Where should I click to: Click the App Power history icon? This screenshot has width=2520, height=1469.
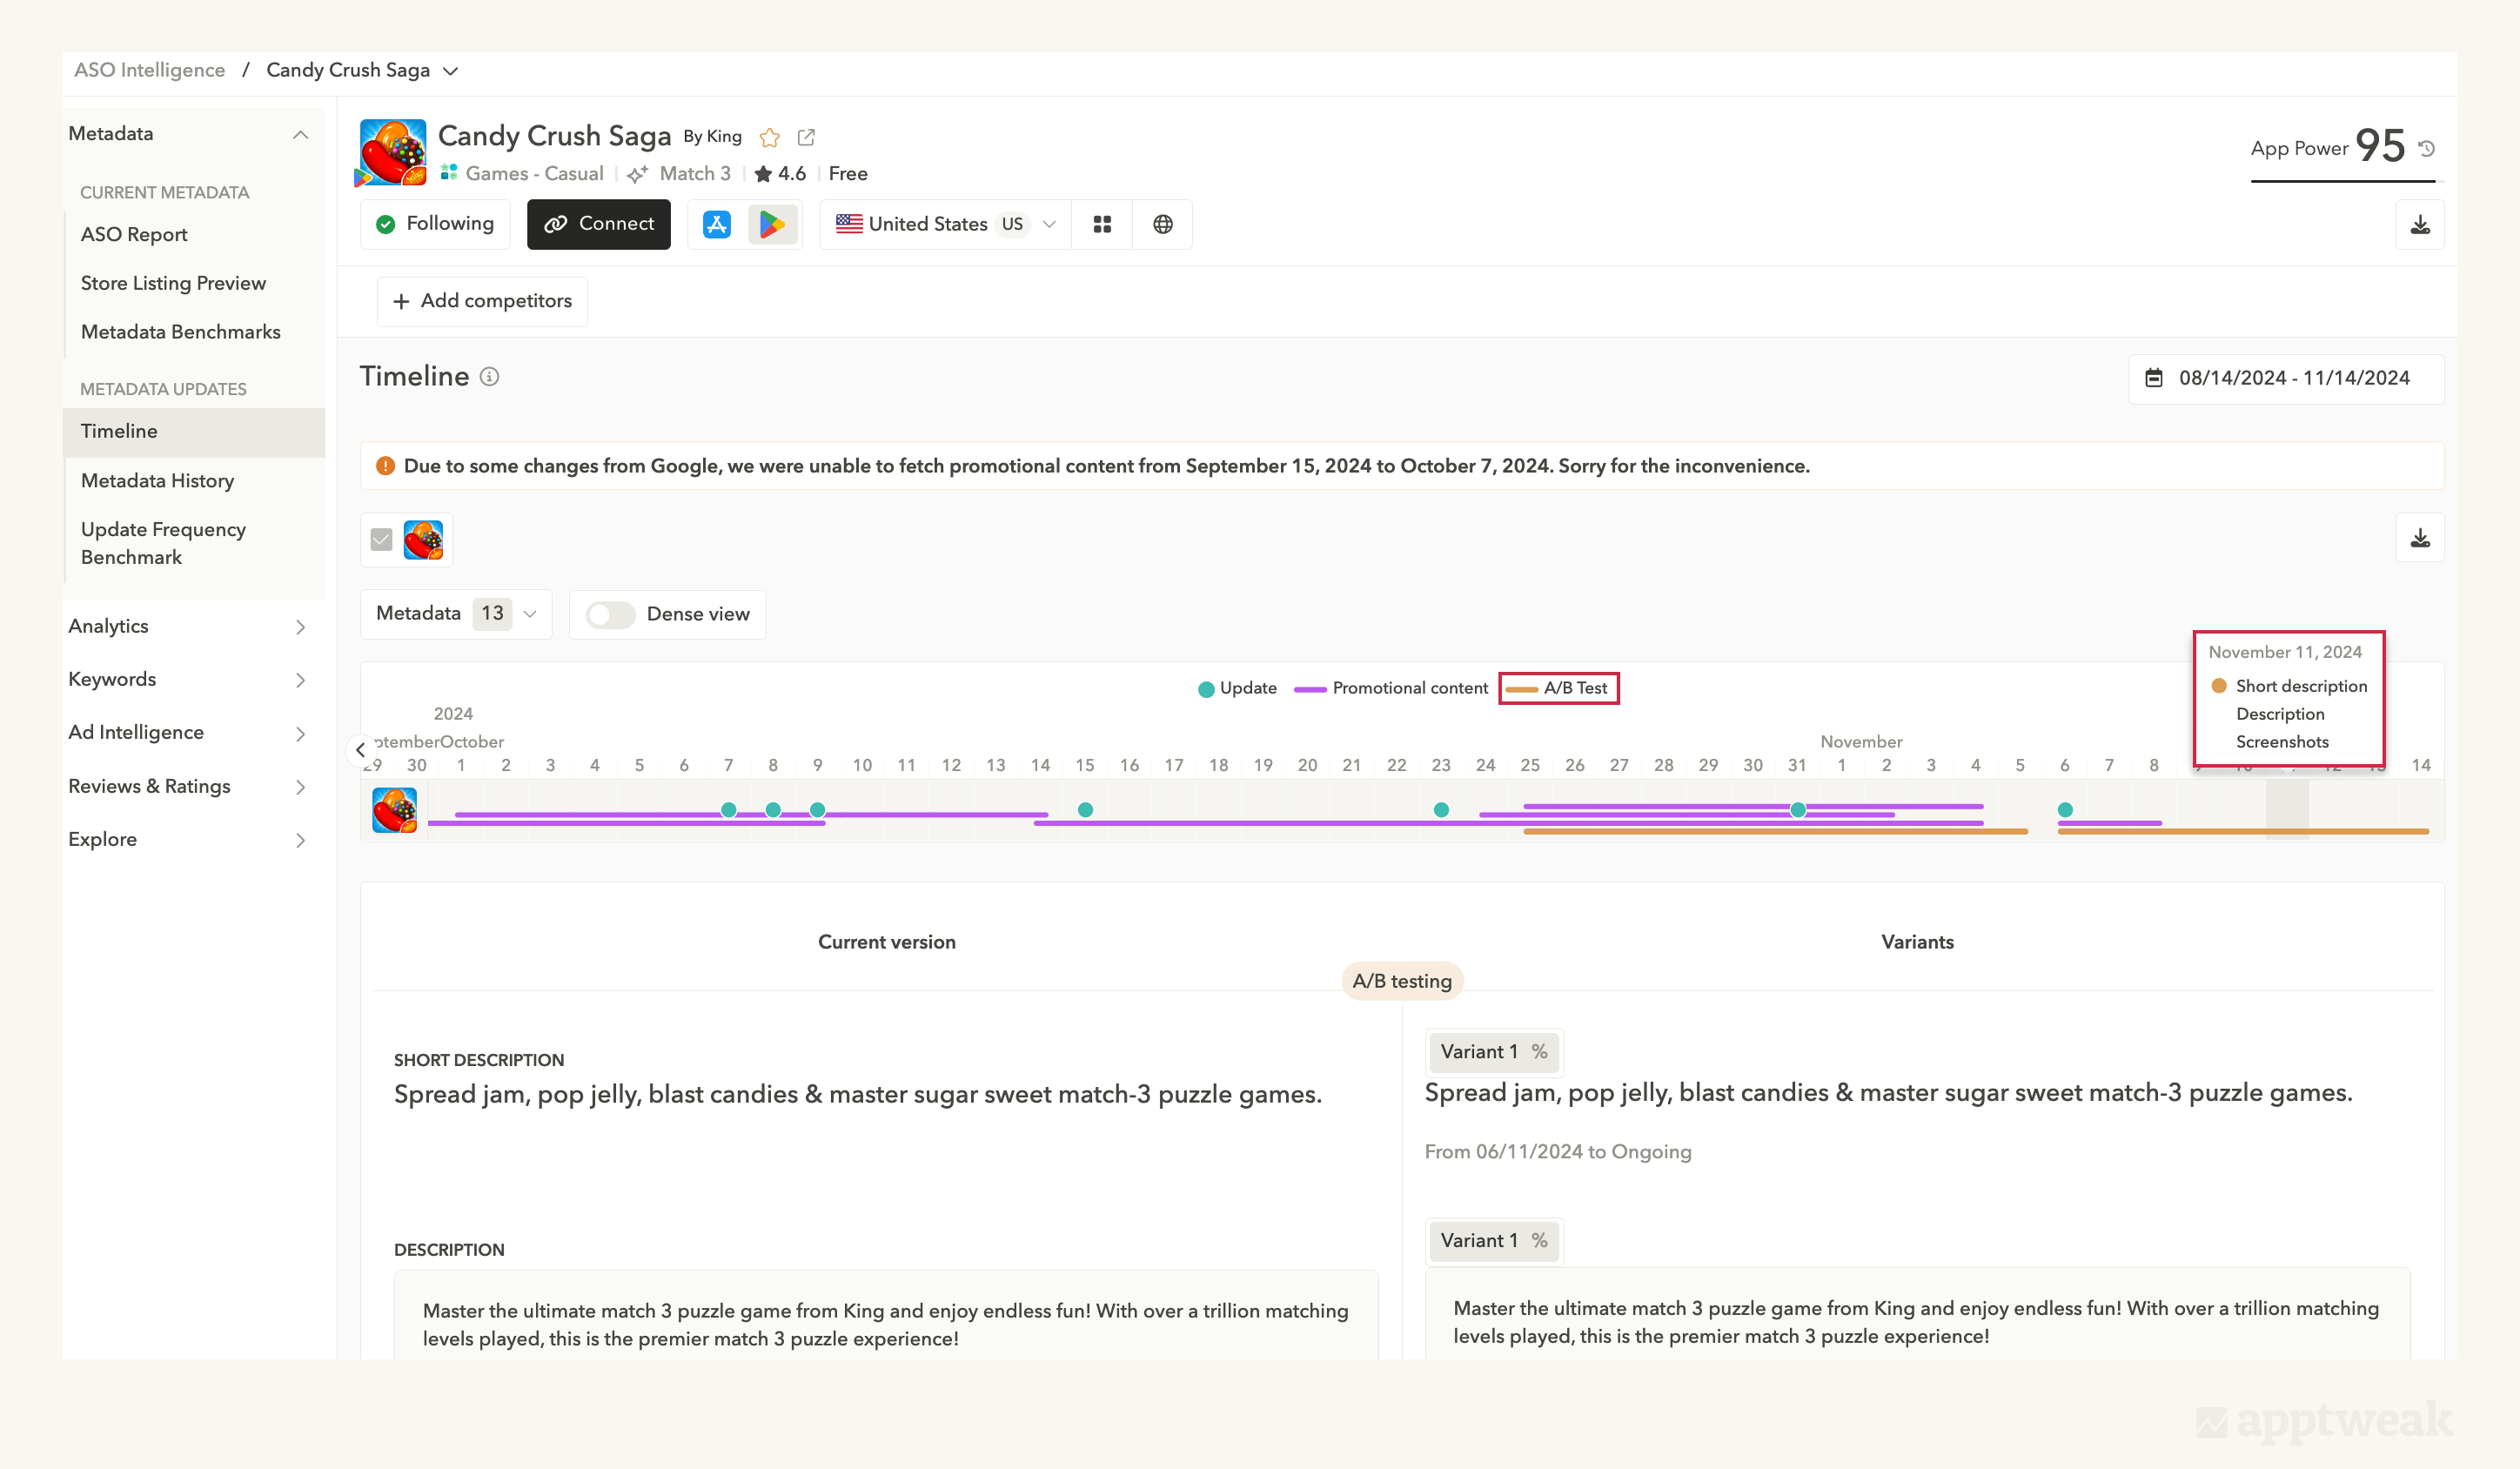[2426, 148]
